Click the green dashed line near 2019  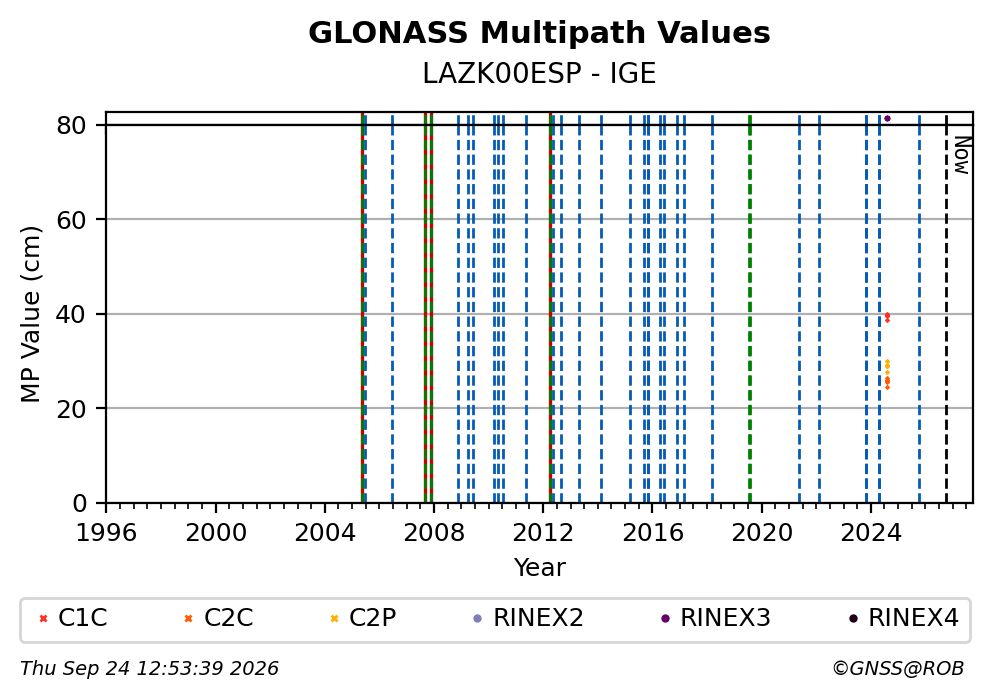click(750, 309)
